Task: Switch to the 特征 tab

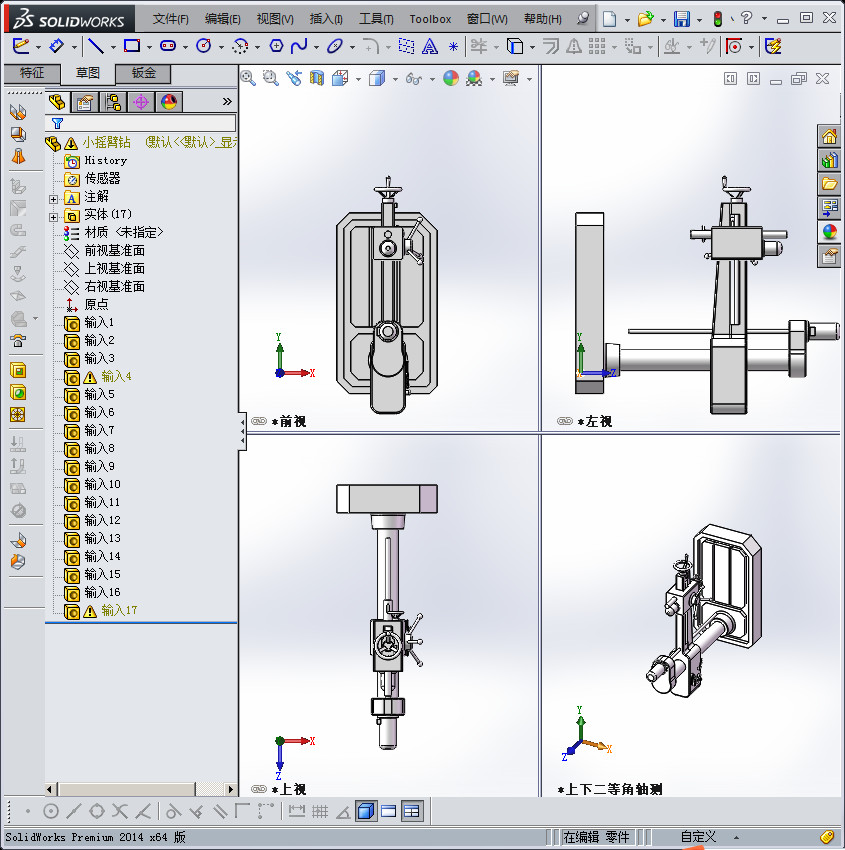Action: (x=32, y=73)
